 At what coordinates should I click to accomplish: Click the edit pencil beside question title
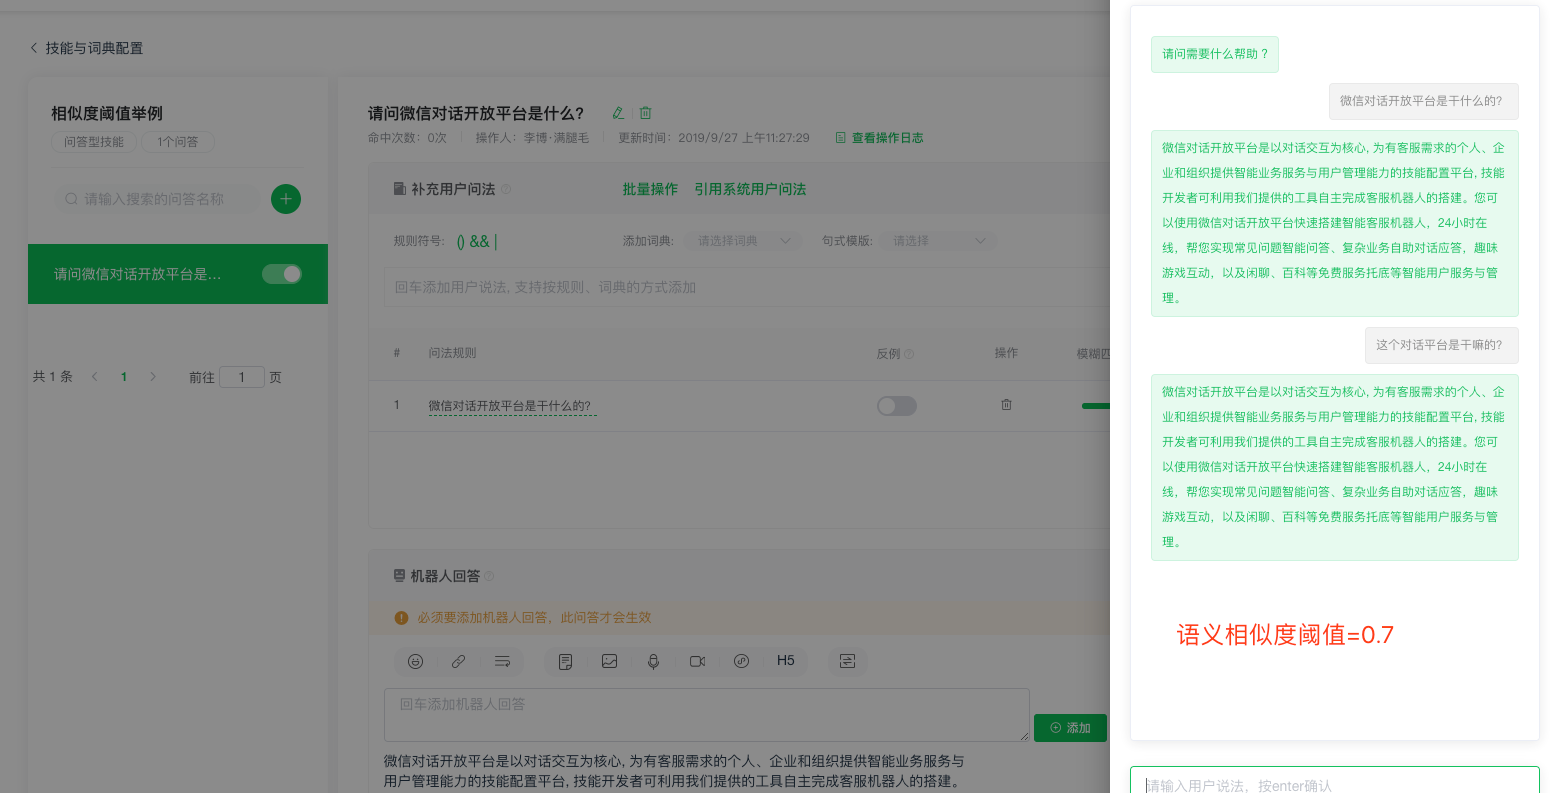[x=618, y=113]
